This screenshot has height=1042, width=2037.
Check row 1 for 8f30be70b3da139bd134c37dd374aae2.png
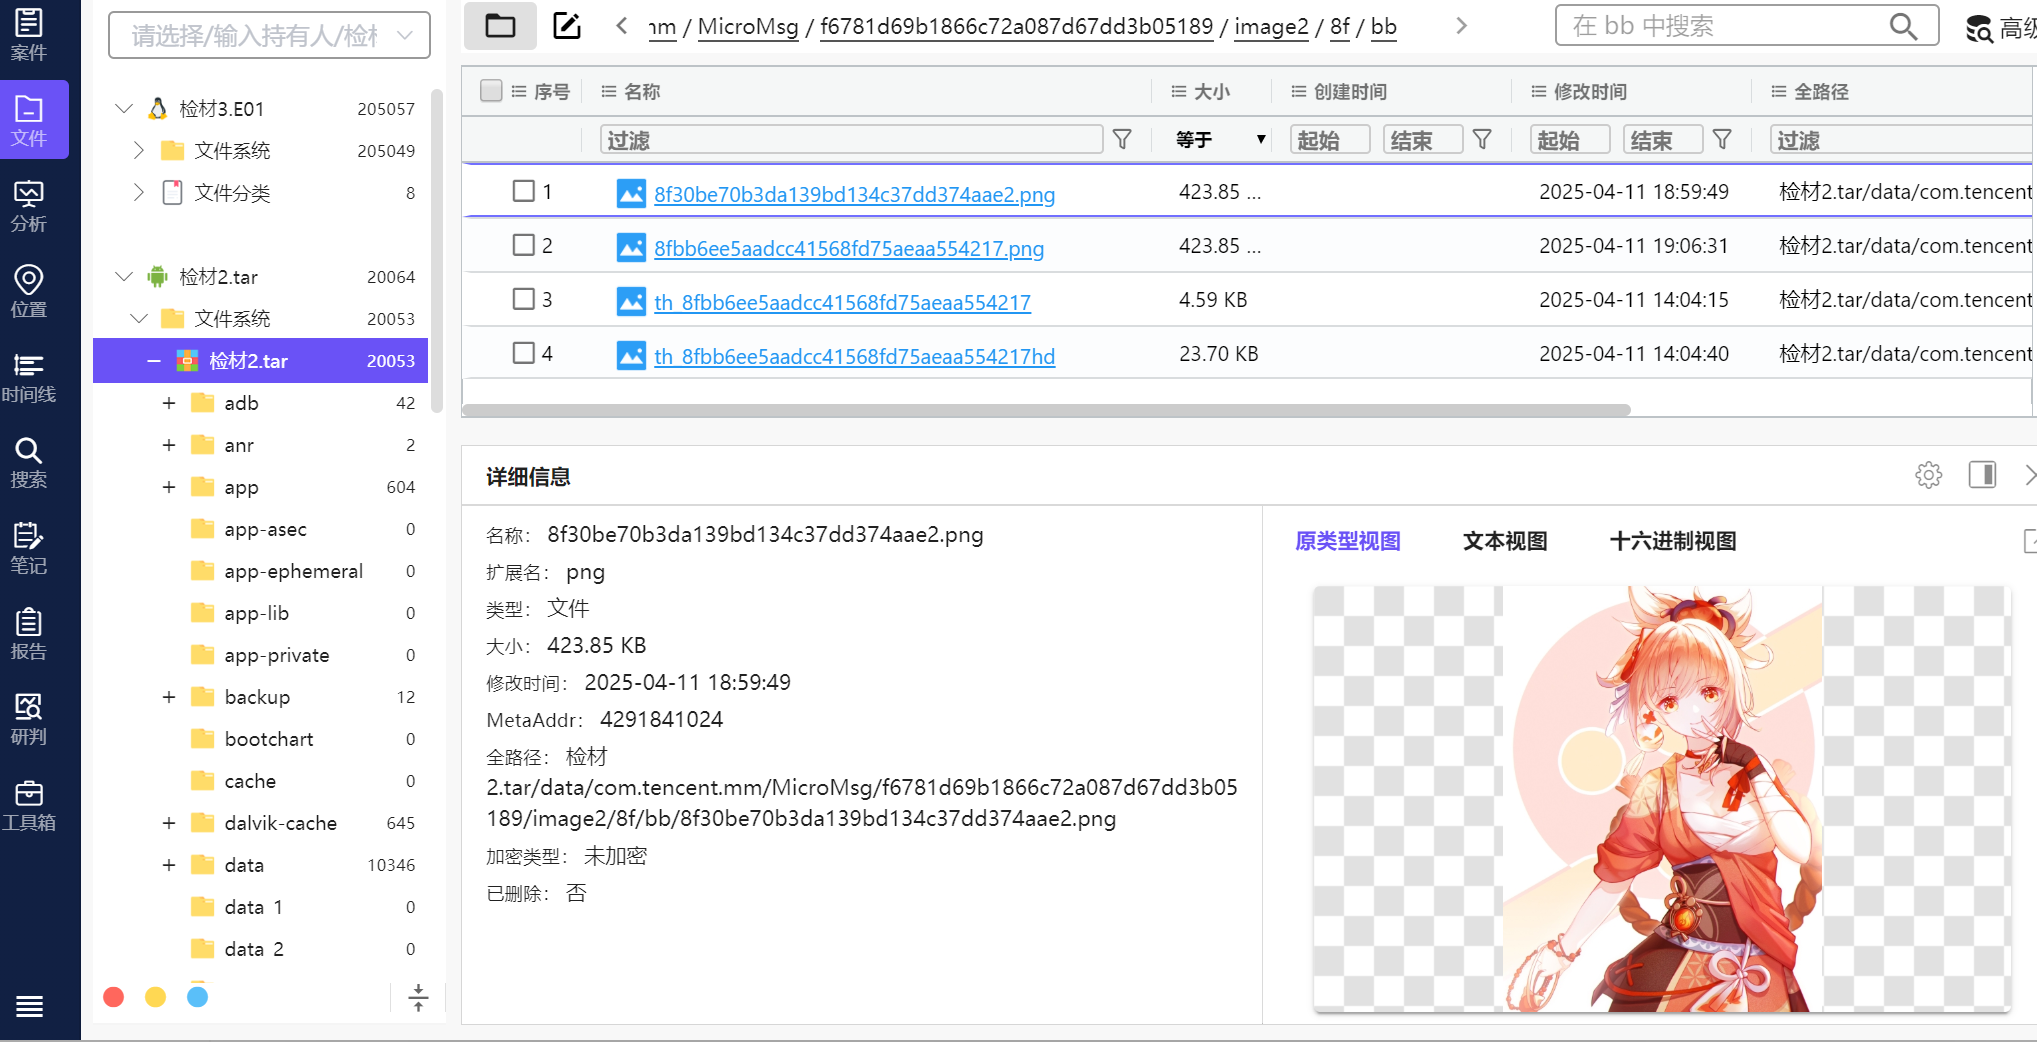pyautogui.click(x=524, y=189)
